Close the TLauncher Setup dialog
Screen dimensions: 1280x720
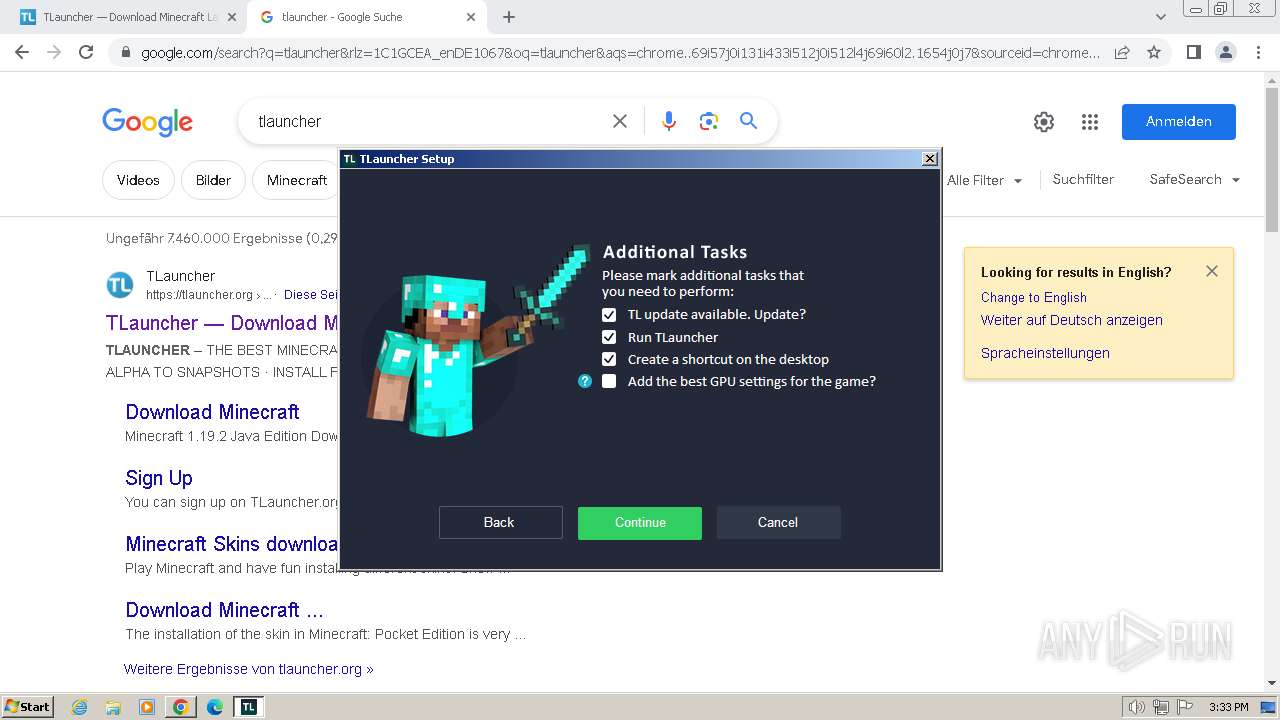929,158
